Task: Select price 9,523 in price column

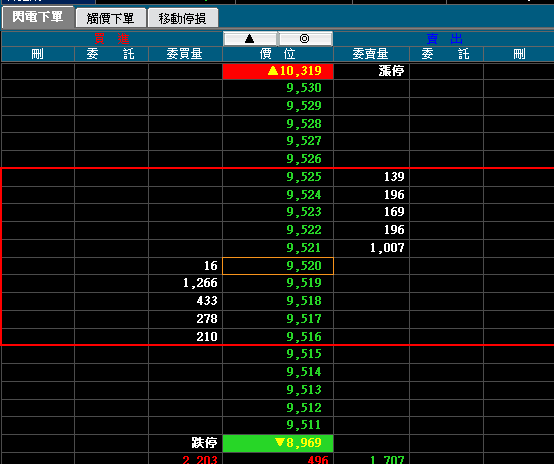Action: click(278, 212)
